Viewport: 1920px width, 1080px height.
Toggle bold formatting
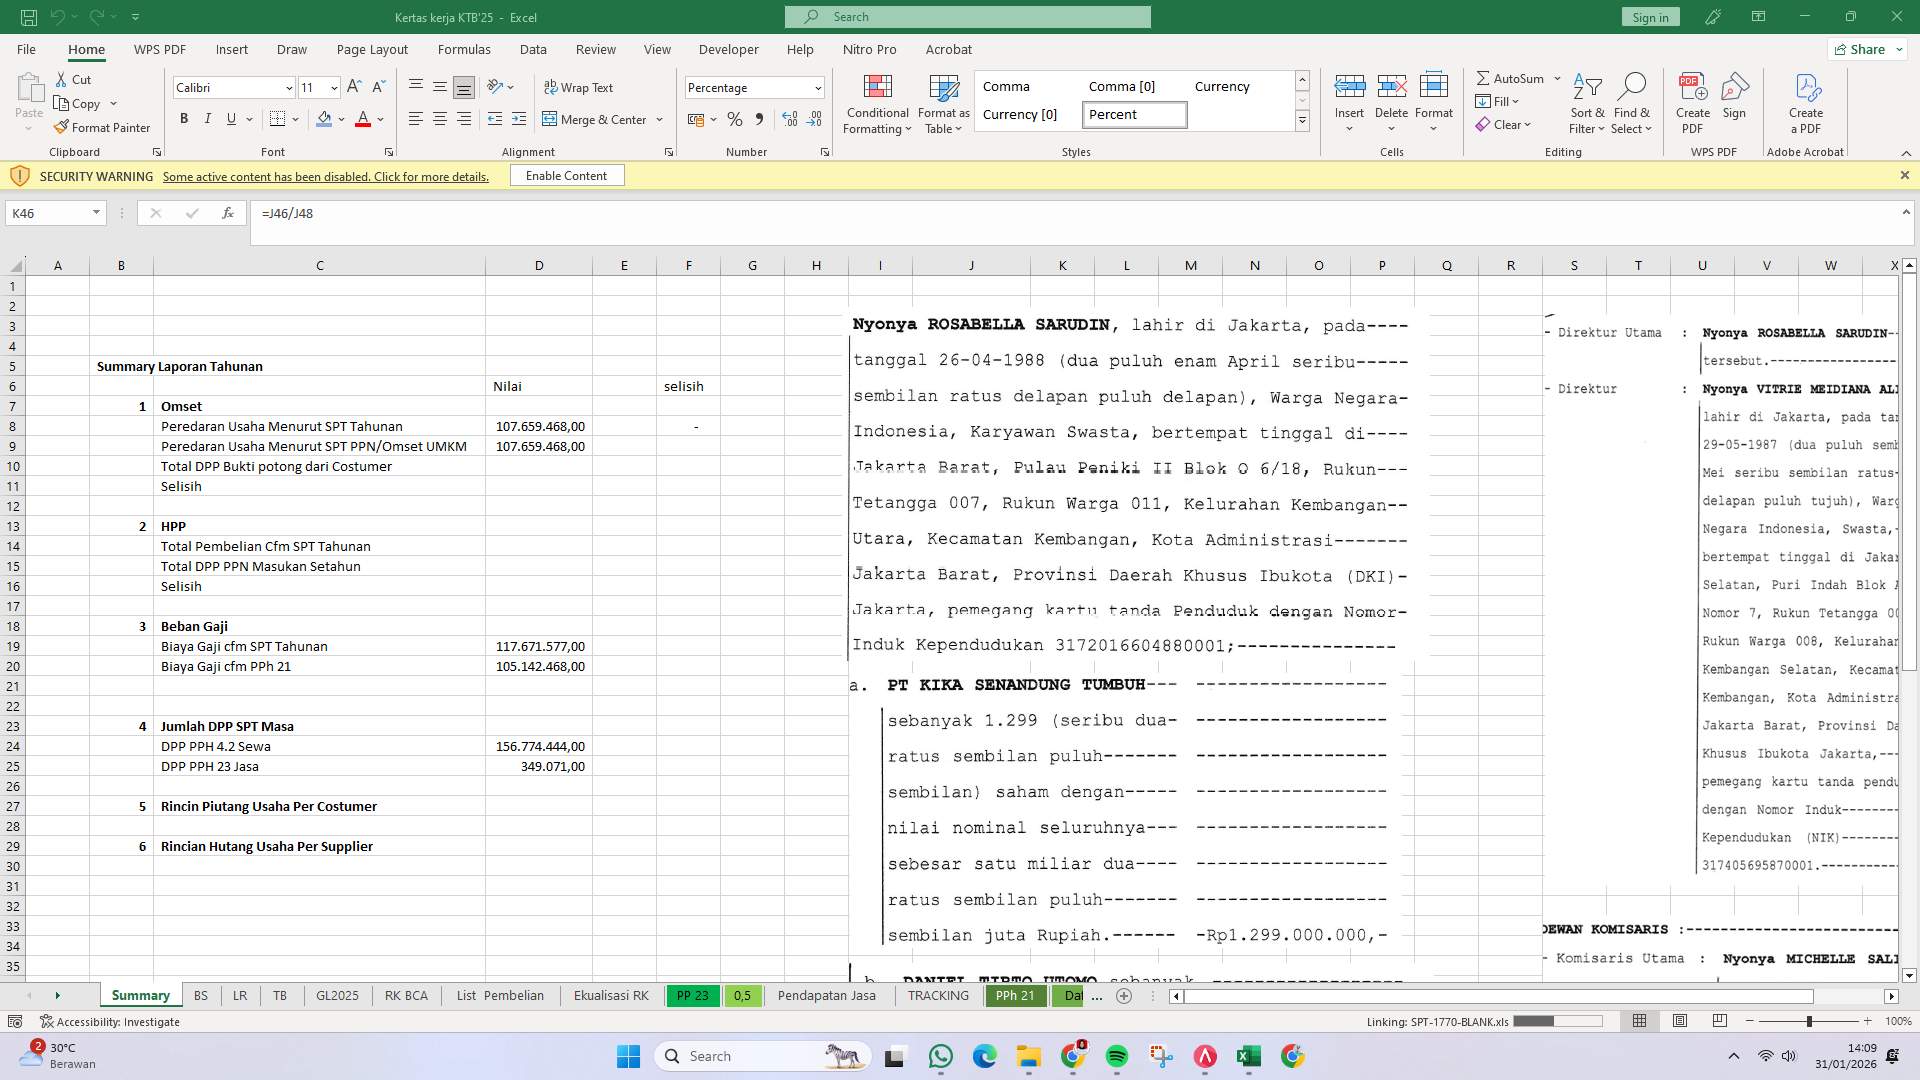pos(183,118)
